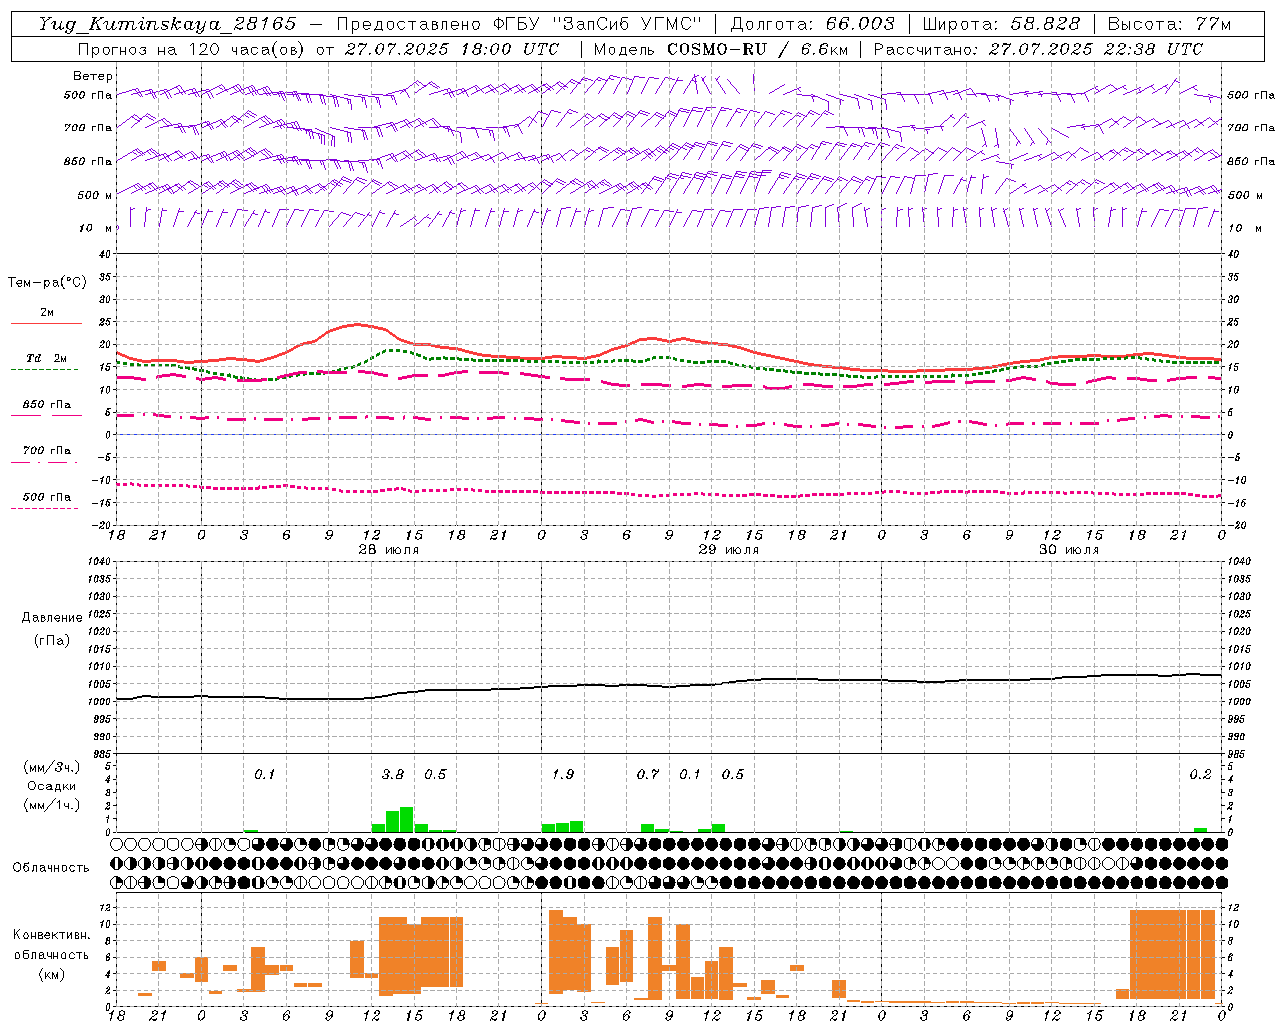Click the 3.8 precipitation total
1280x1024 pixels.
tap(393, 774)
